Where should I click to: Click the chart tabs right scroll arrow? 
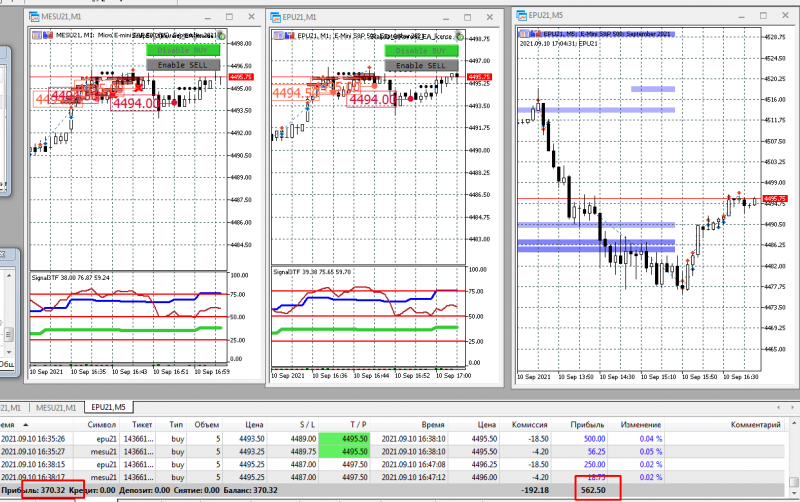click(x=792, y=407)
